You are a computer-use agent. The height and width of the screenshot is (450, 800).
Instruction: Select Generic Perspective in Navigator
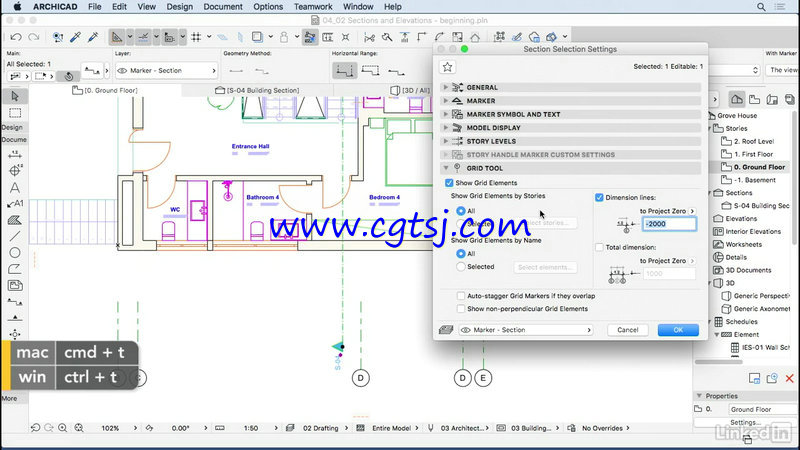(x=762, y=296)
